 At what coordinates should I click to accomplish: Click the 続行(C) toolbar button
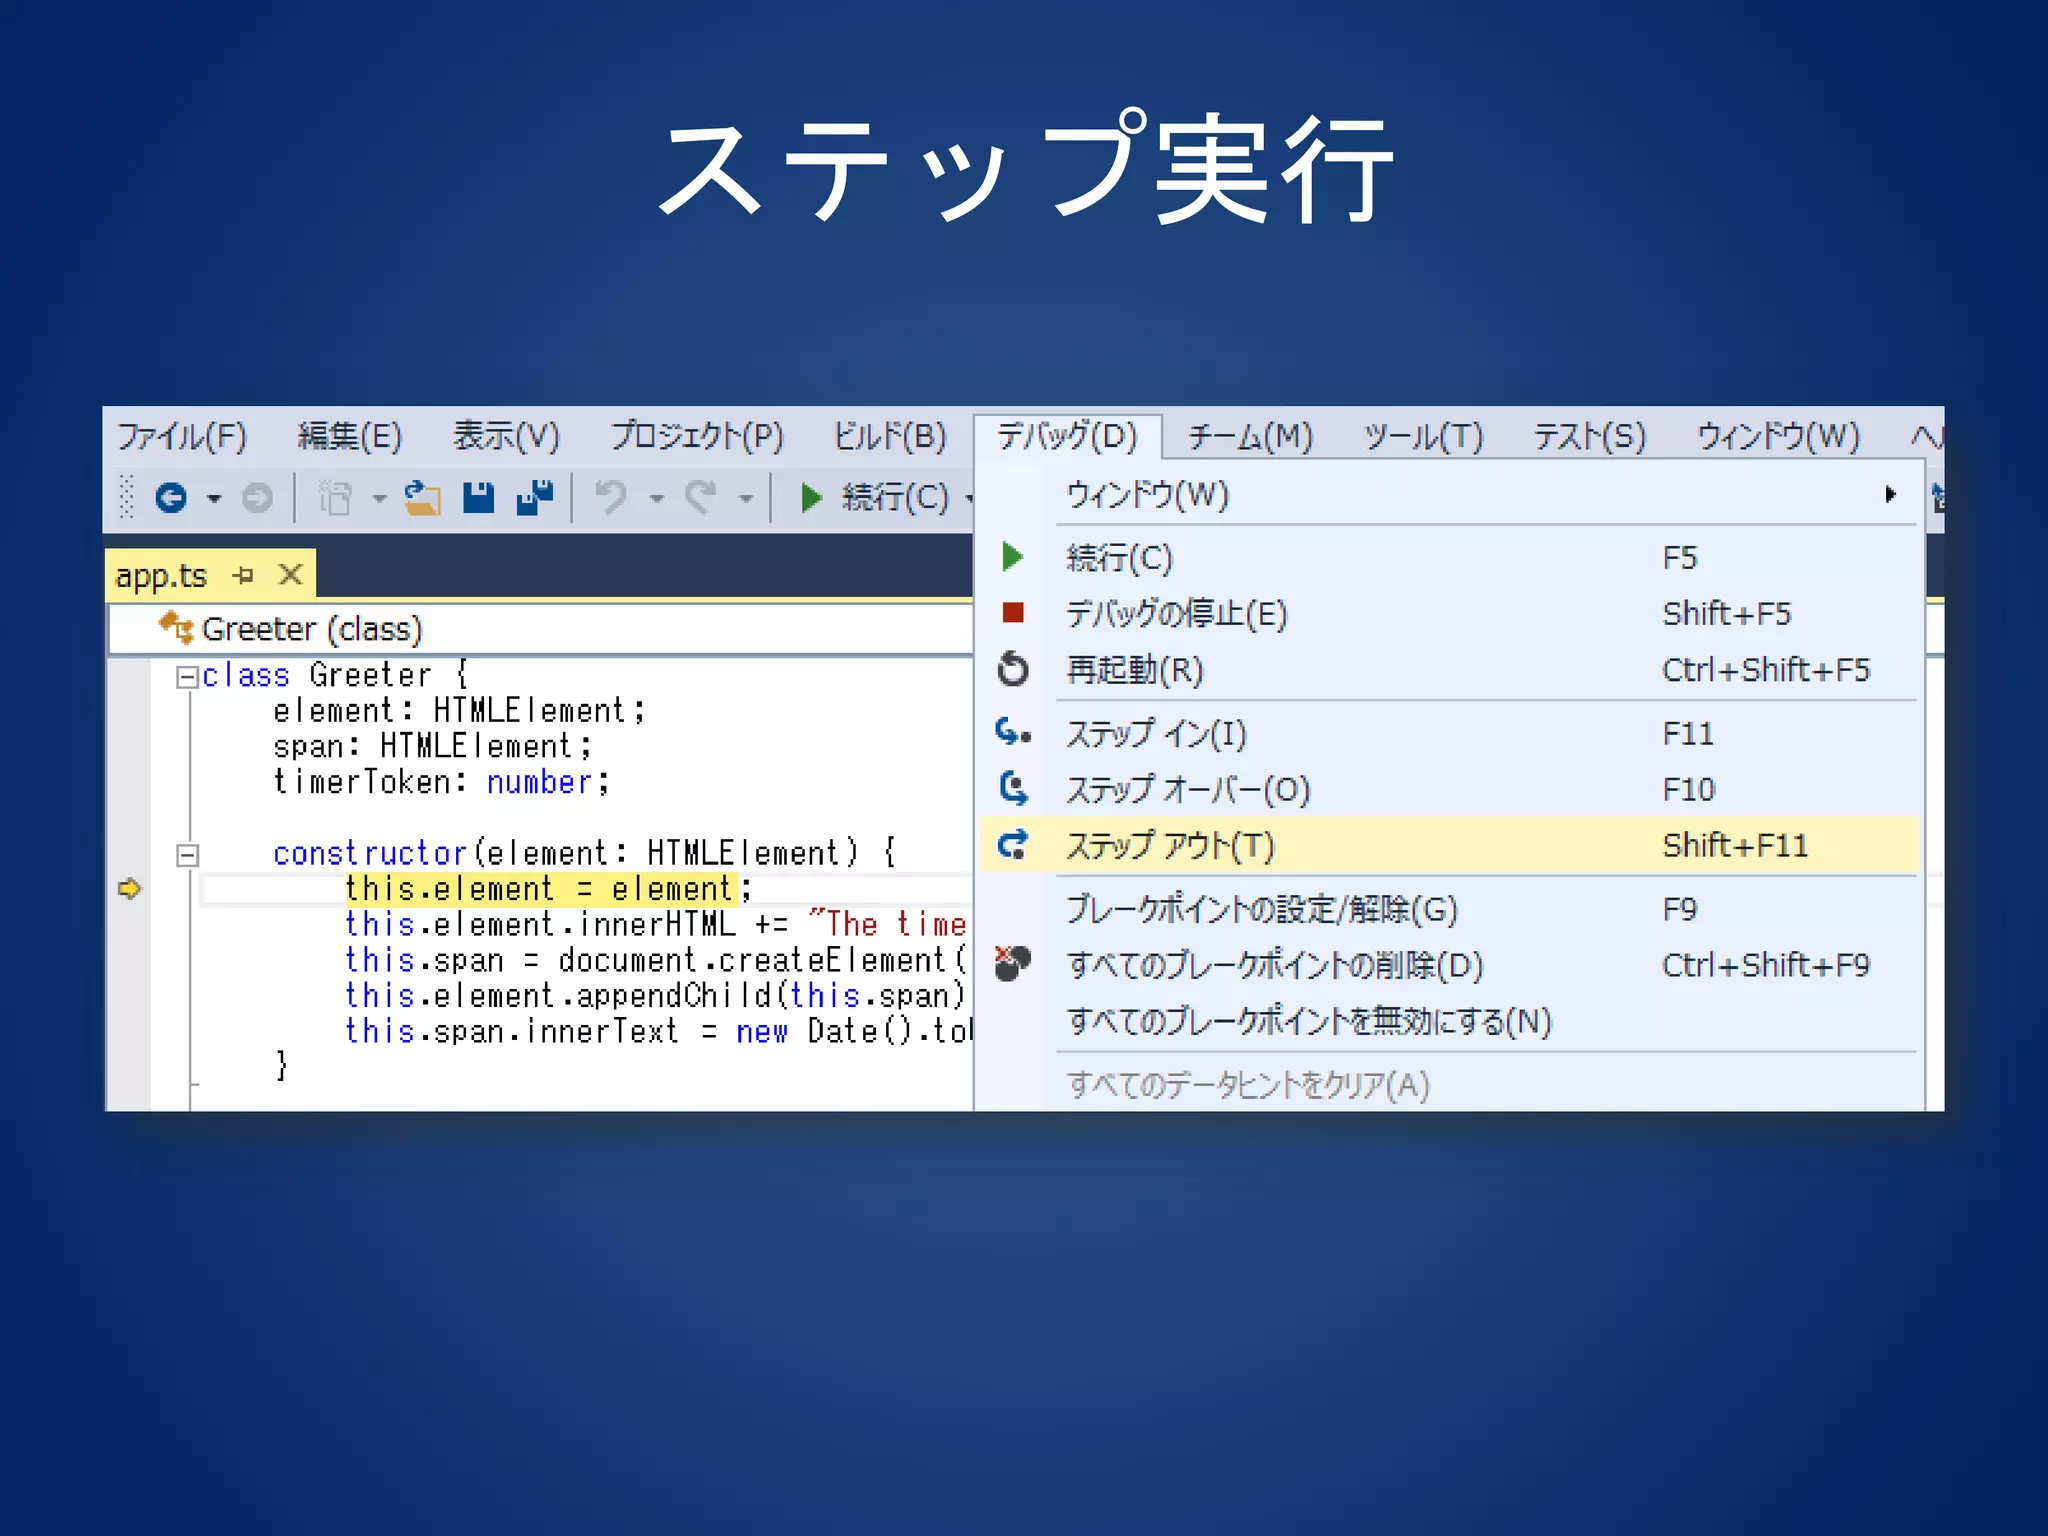(x=875, y=497)
